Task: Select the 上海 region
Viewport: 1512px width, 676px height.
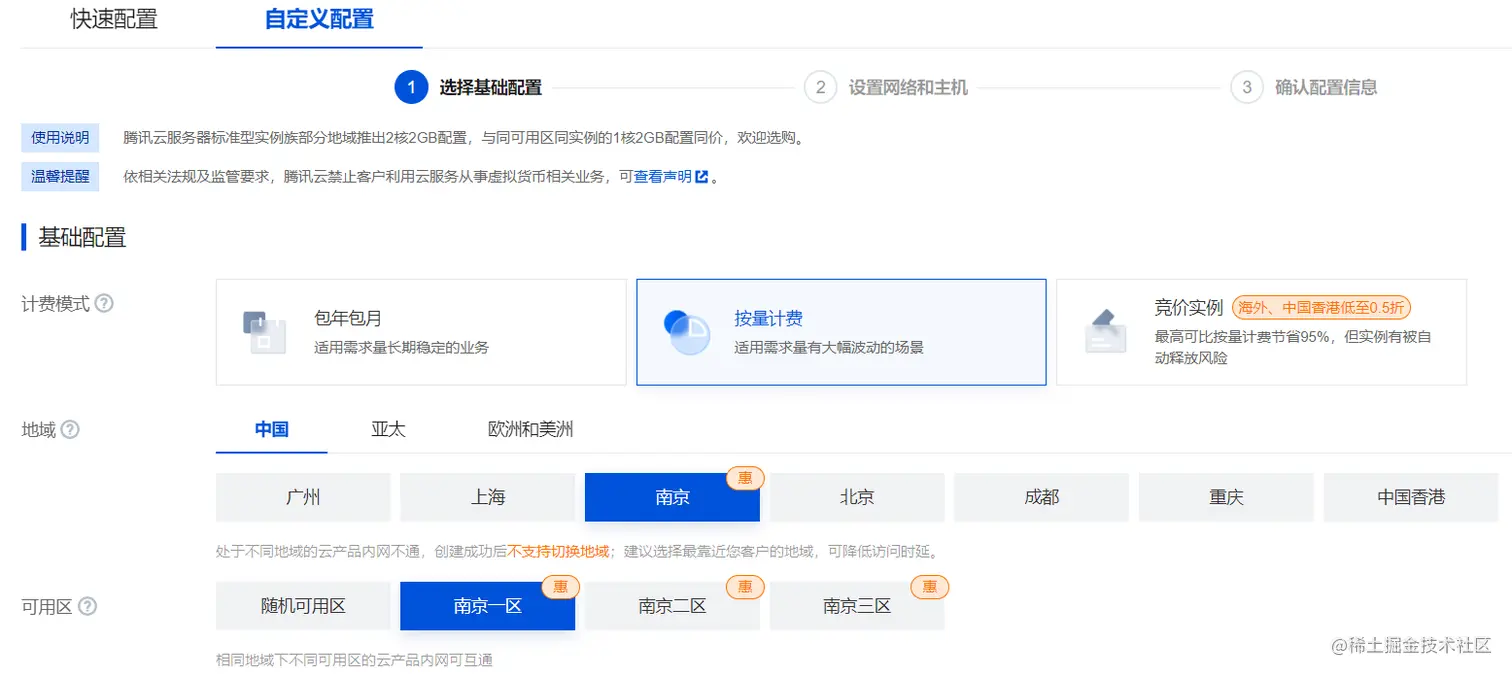Action: (x=488, y=497)
